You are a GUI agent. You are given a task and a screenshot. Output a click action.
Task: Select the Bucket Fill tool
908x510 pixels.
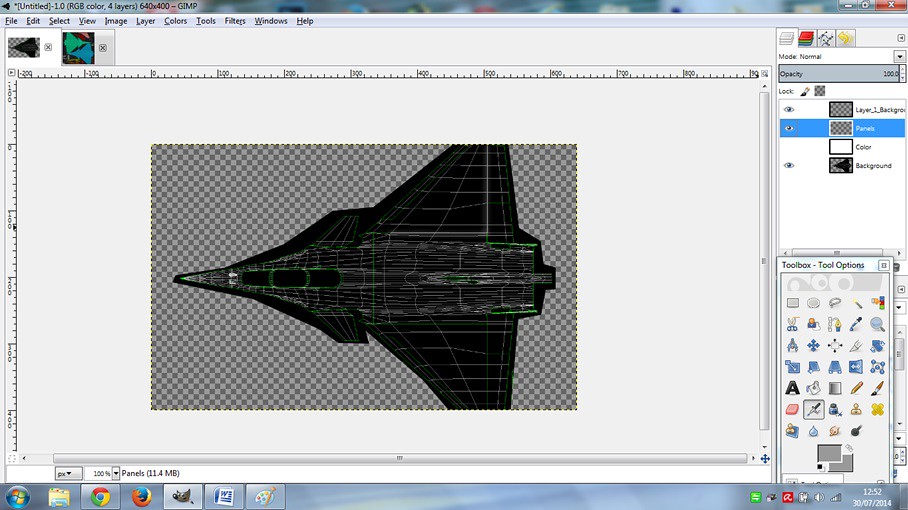click(x=814, y=388)
